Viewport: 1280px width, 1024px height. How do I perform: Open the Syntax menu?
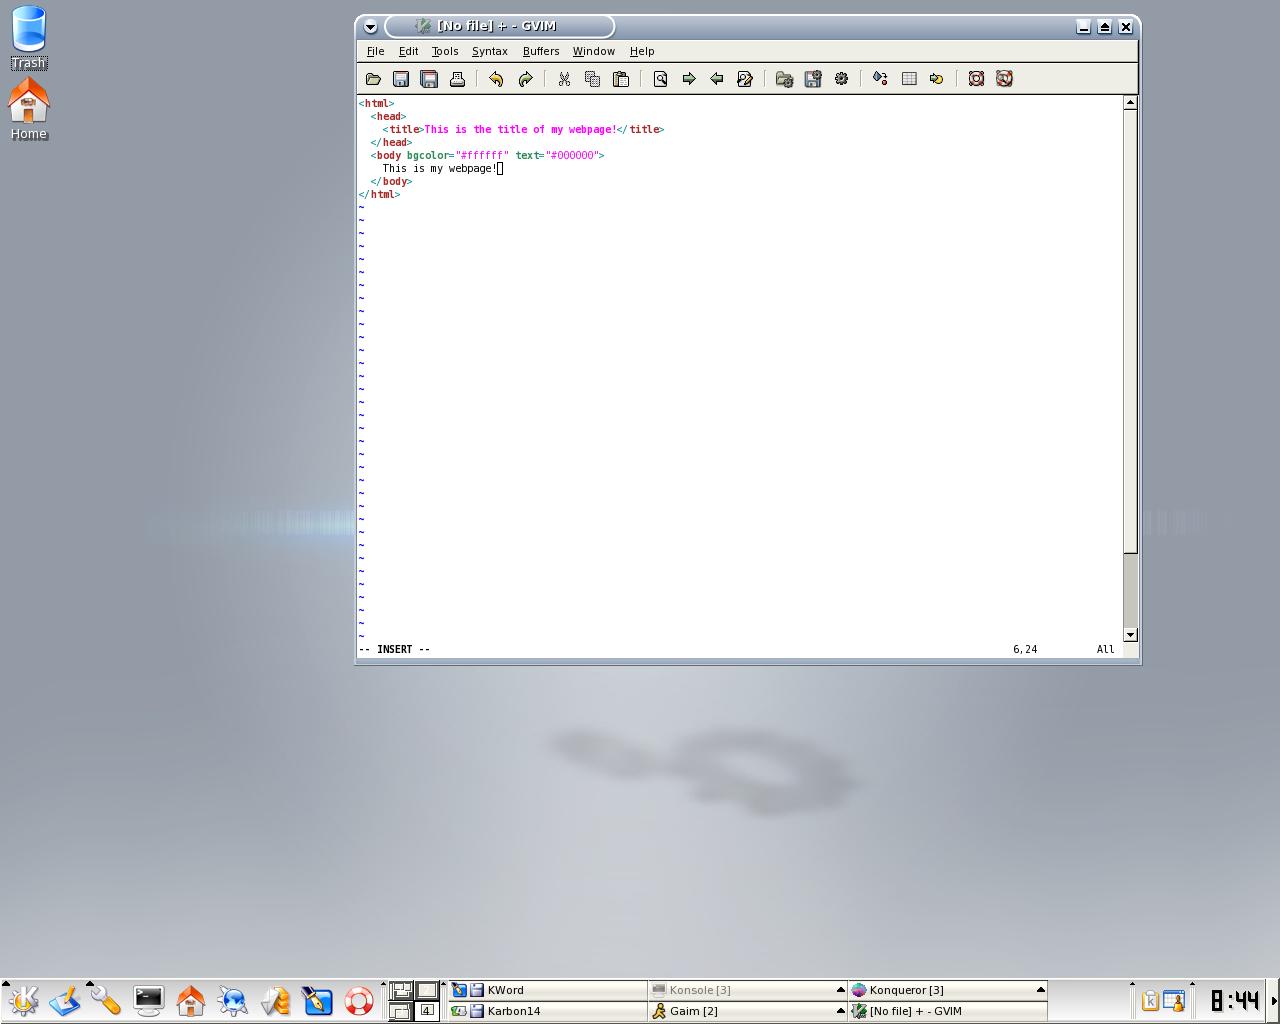(490, 51)
